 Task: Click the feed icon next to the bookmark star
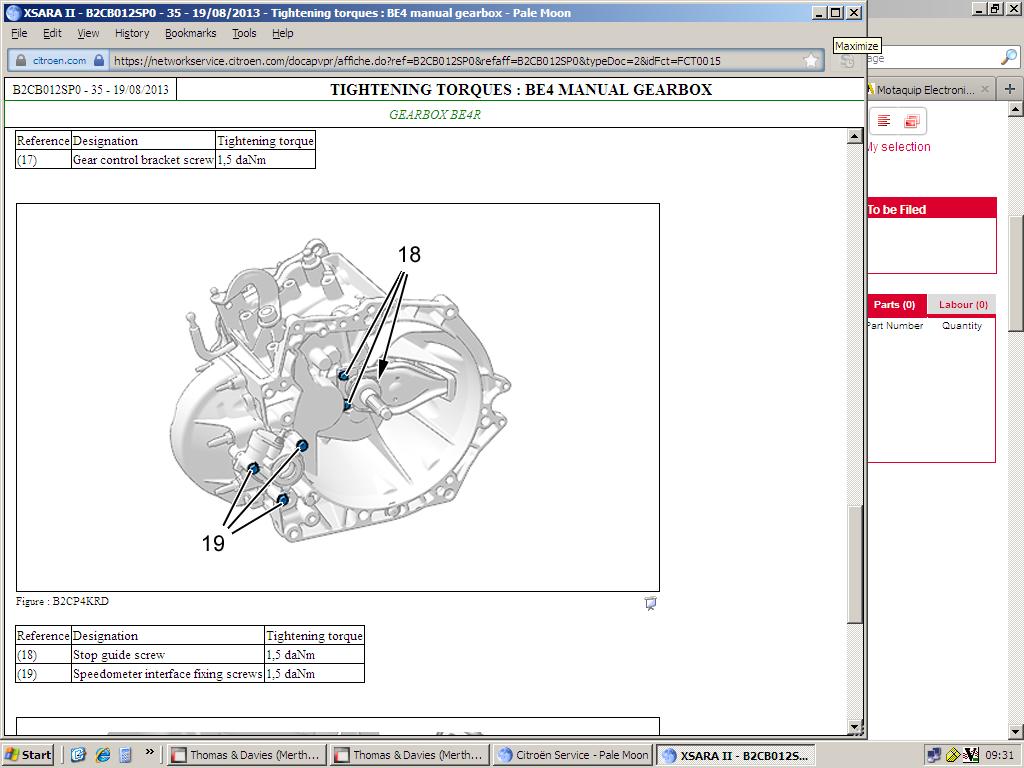[x=847, y=61]
